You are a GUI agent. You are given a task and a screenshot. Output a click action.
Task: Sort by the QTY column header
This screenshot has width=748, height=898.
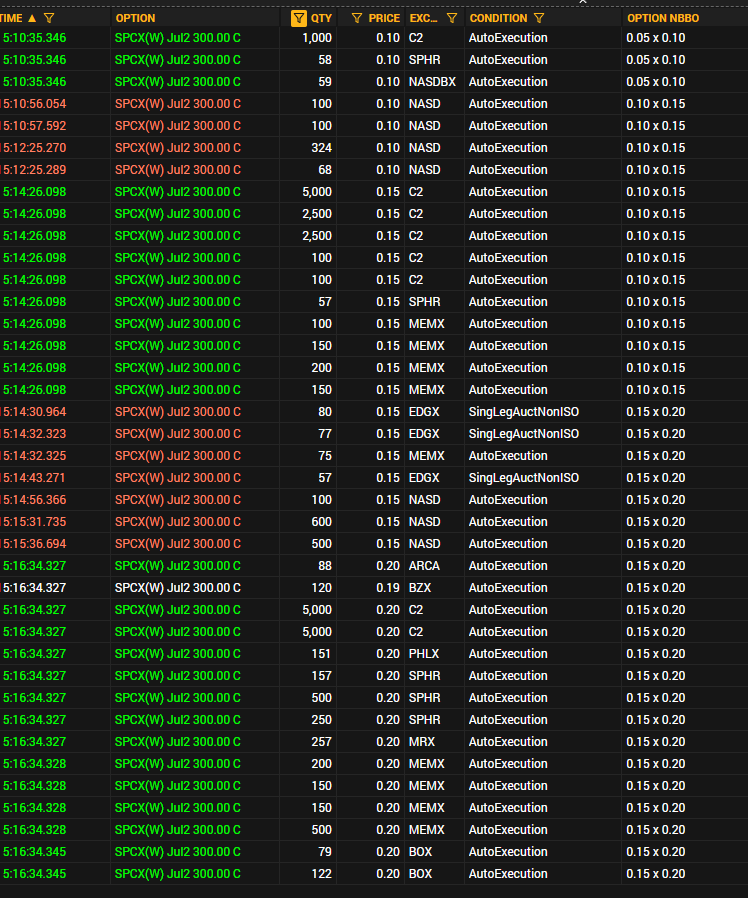[321, 18]
